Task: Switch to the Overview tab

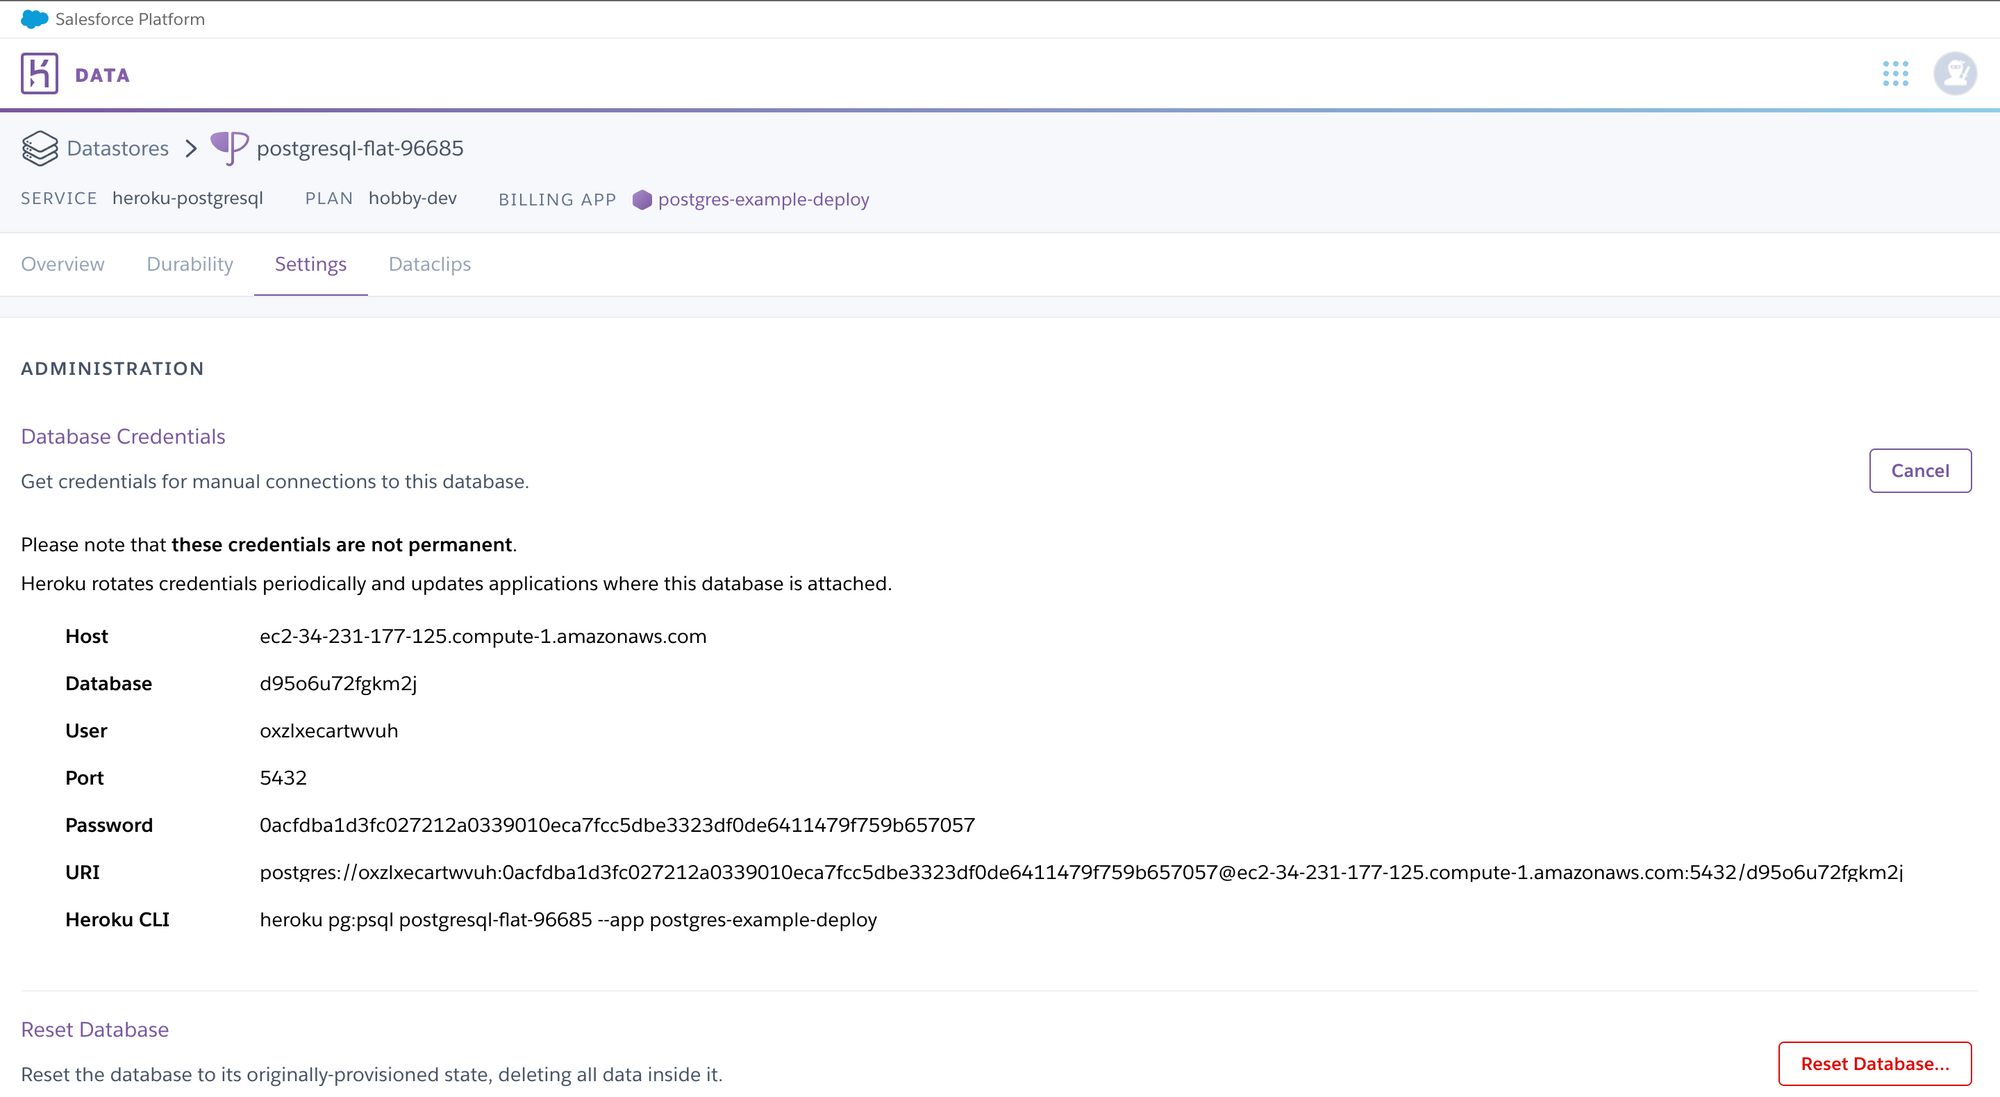Action: [63, 264]
